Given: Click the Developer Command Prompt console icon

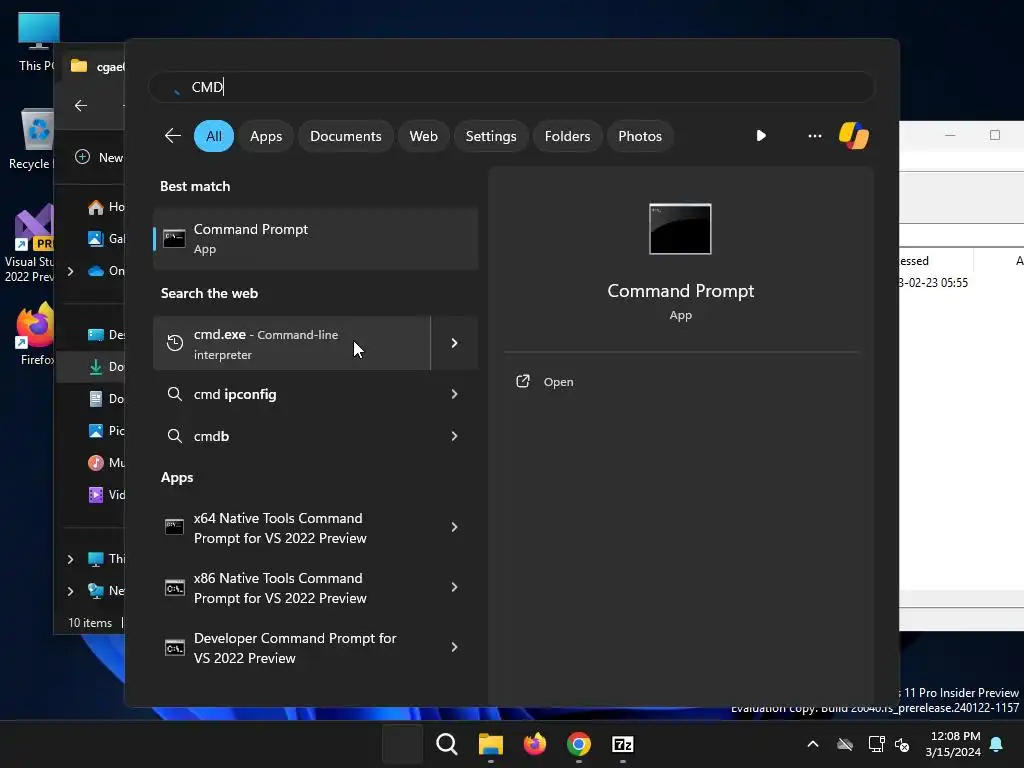Looking at the screenshot, I should click(x=174, y=648).
